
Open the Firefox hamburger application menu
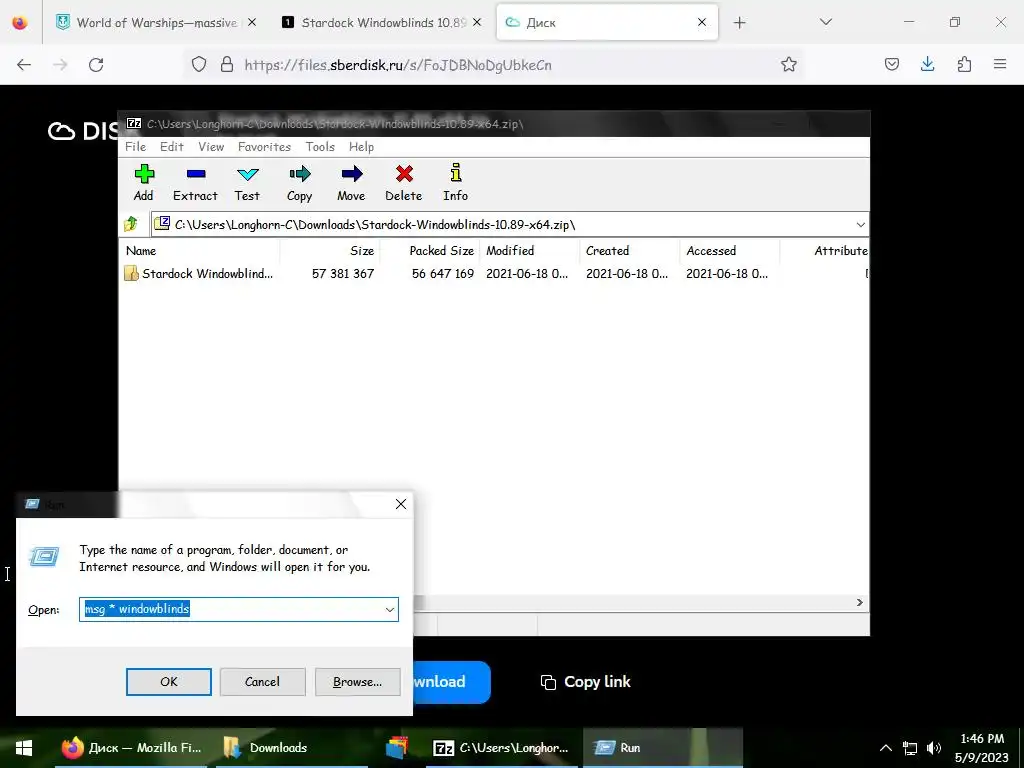click(1000, 64)
